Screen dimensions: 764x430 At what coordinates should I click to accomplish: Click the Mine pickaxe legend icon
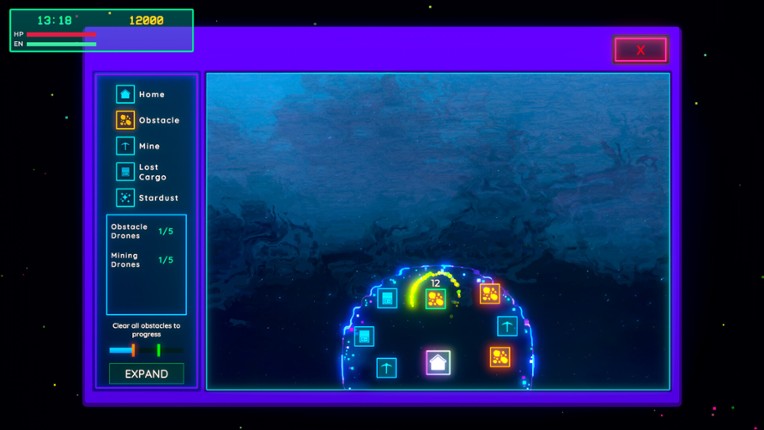tap(125, 146)
